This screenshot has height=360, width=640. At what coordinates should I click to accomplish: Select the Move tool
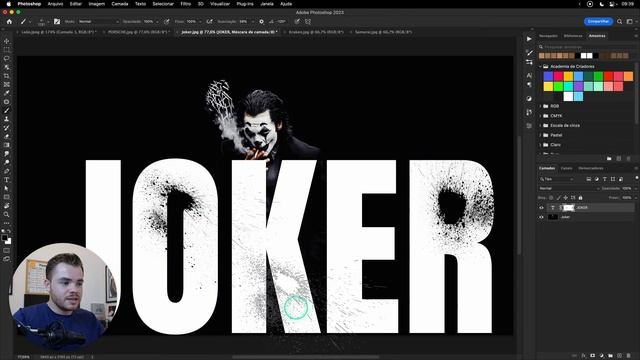(7, 41)
